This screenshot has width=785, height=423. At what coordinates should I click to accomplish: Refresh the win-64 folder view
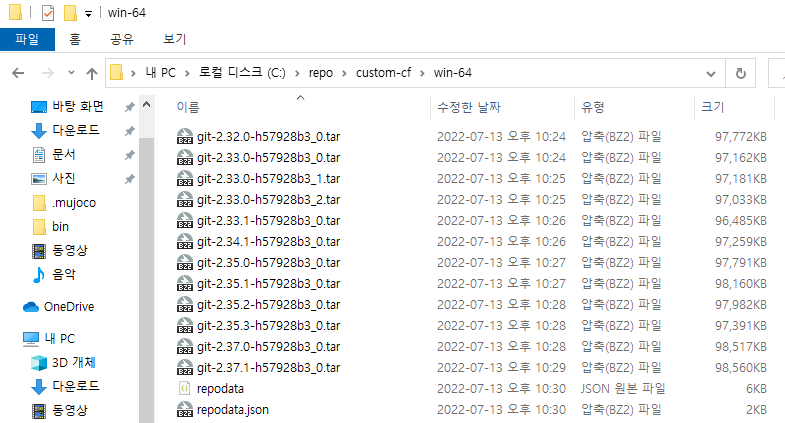tap(740, 73)
